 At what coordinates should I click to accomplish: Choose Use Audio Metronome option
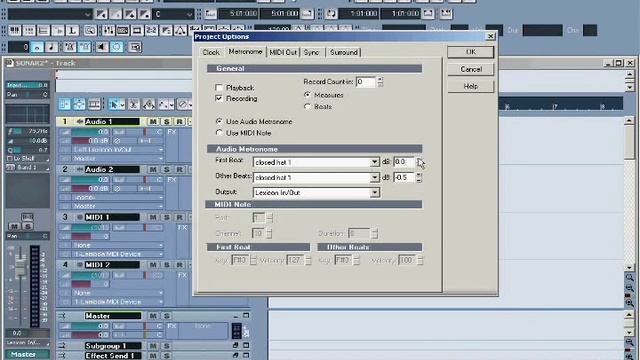coord(219,122)
